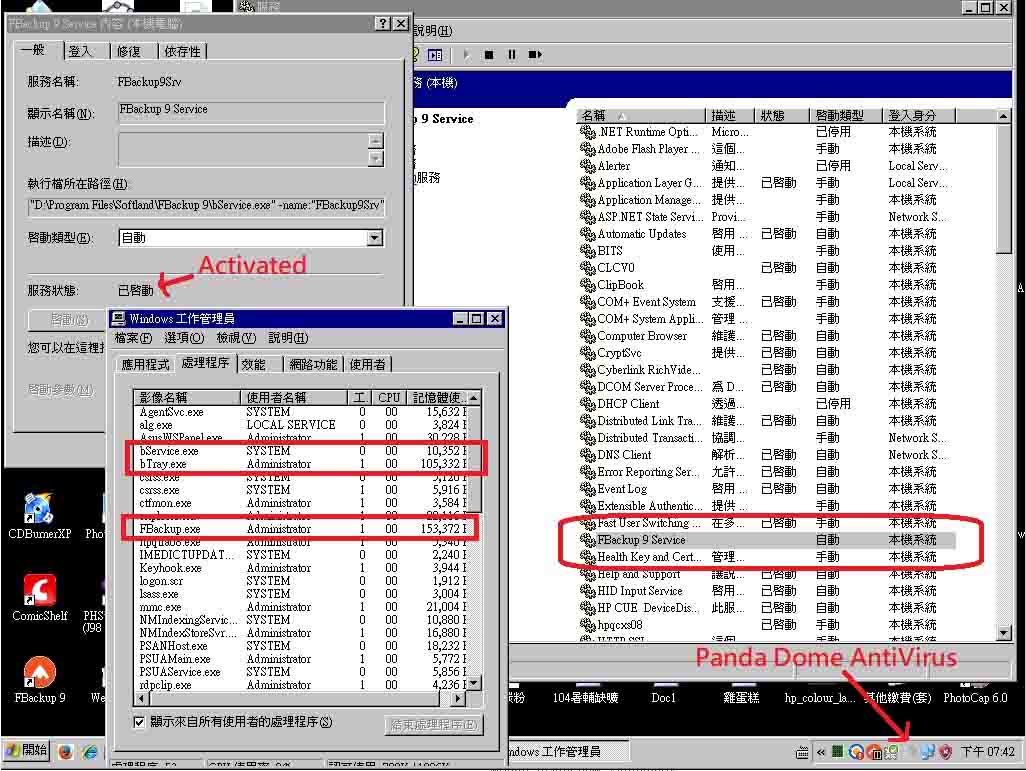1026x771 pixels.
Task: Select the FBackup 9 desktop shortcut
Action: [x=39, y=680]
